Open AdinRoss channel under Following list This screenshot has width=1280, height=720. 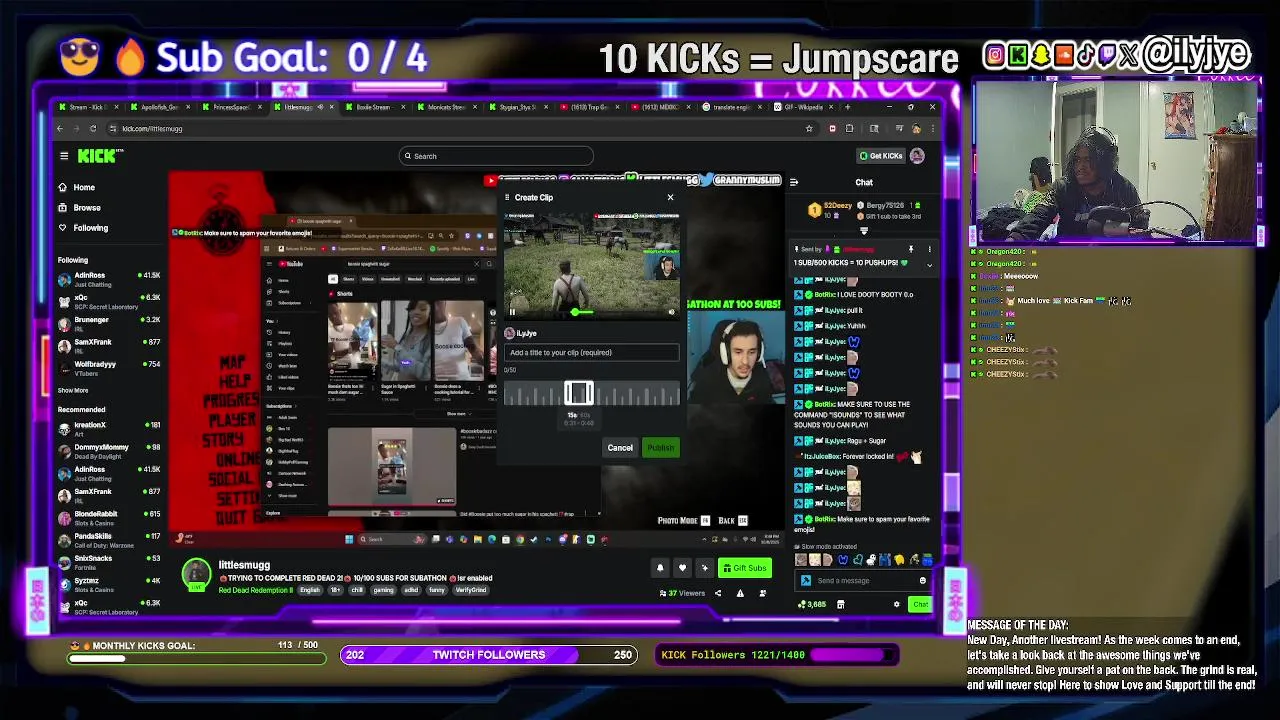click(x=108, y=279)
